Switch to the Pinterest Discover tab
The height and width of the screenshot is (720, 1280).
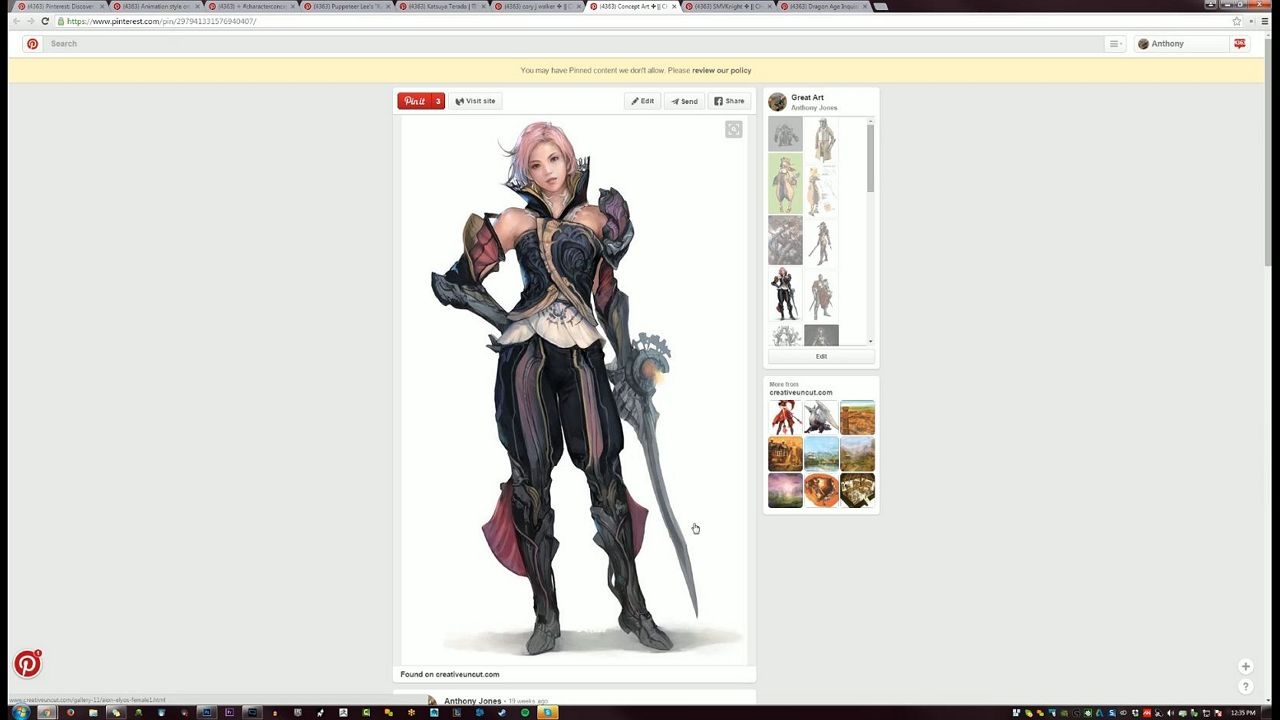[58, 6]
